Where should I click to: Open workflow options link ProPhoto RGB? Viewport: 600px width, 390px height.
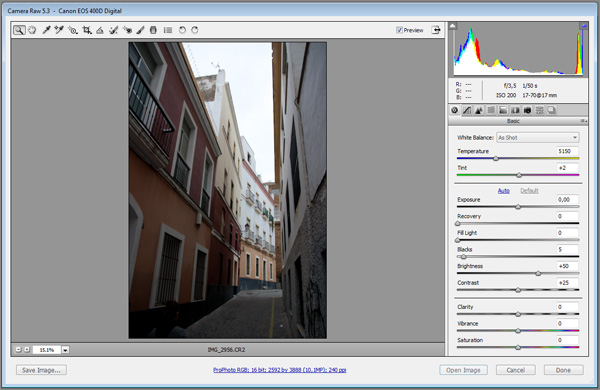click(279, 370)
